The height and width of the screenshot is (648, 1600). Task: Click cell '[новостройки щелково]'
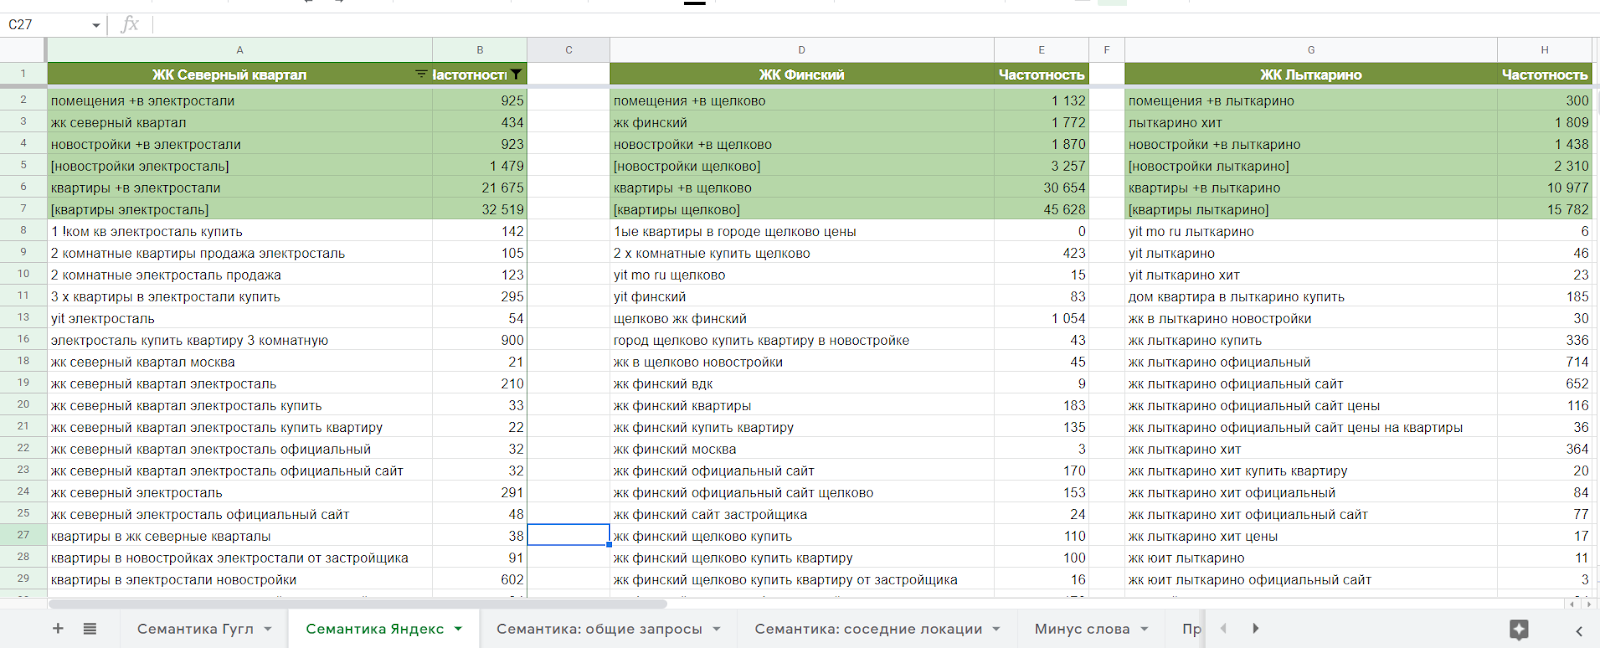tap(802, 166)
